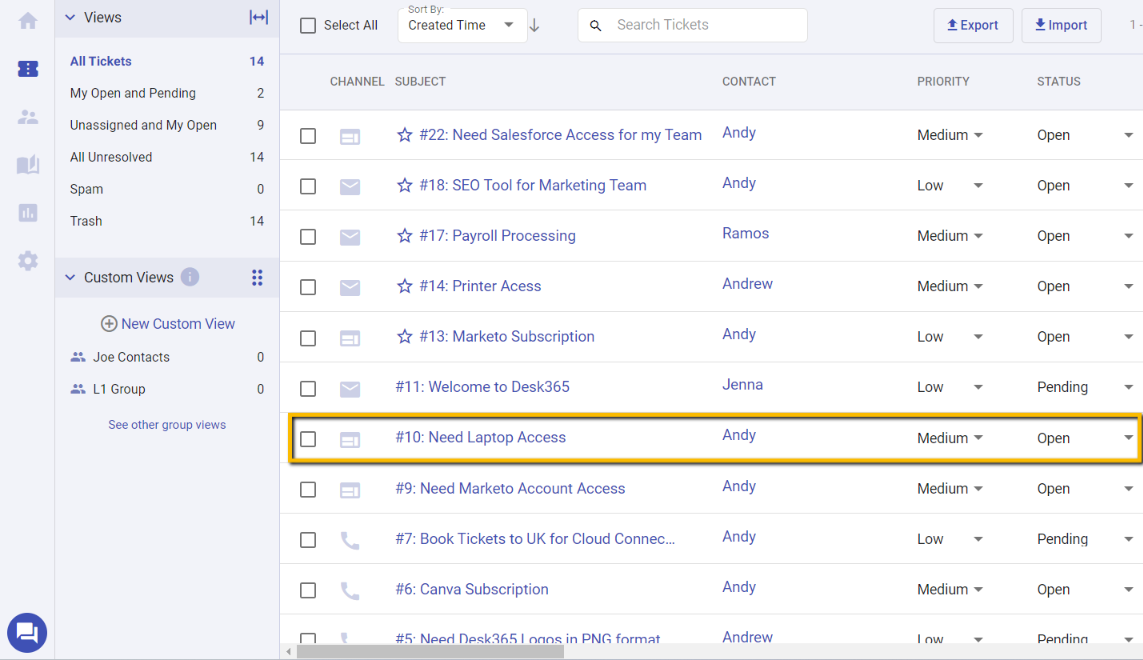Check the checkbox for ticket #22
The image size is (1143, 660).
tap(308, 135)
